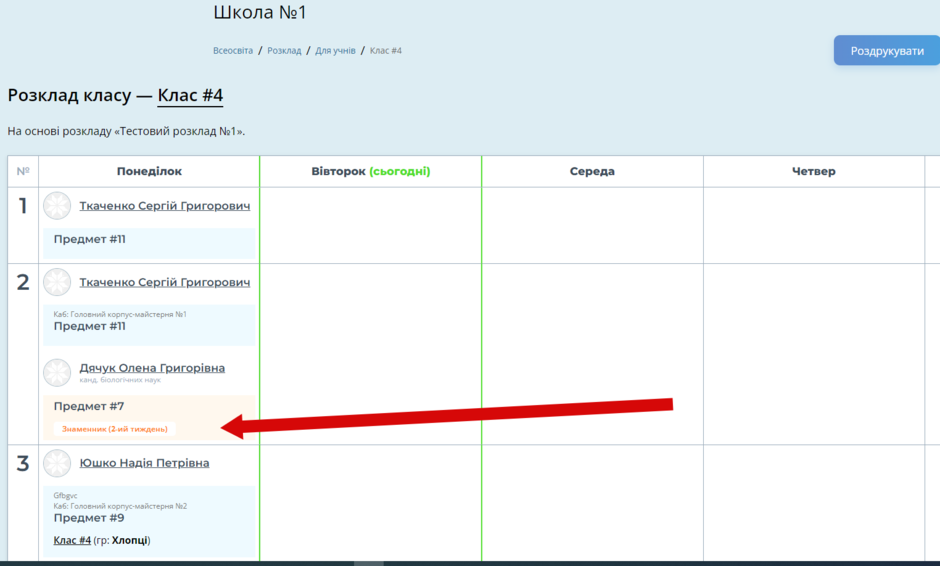Select the Четвер column header
Viewport: 940px width, 566px height.
[x=814, y=171]
